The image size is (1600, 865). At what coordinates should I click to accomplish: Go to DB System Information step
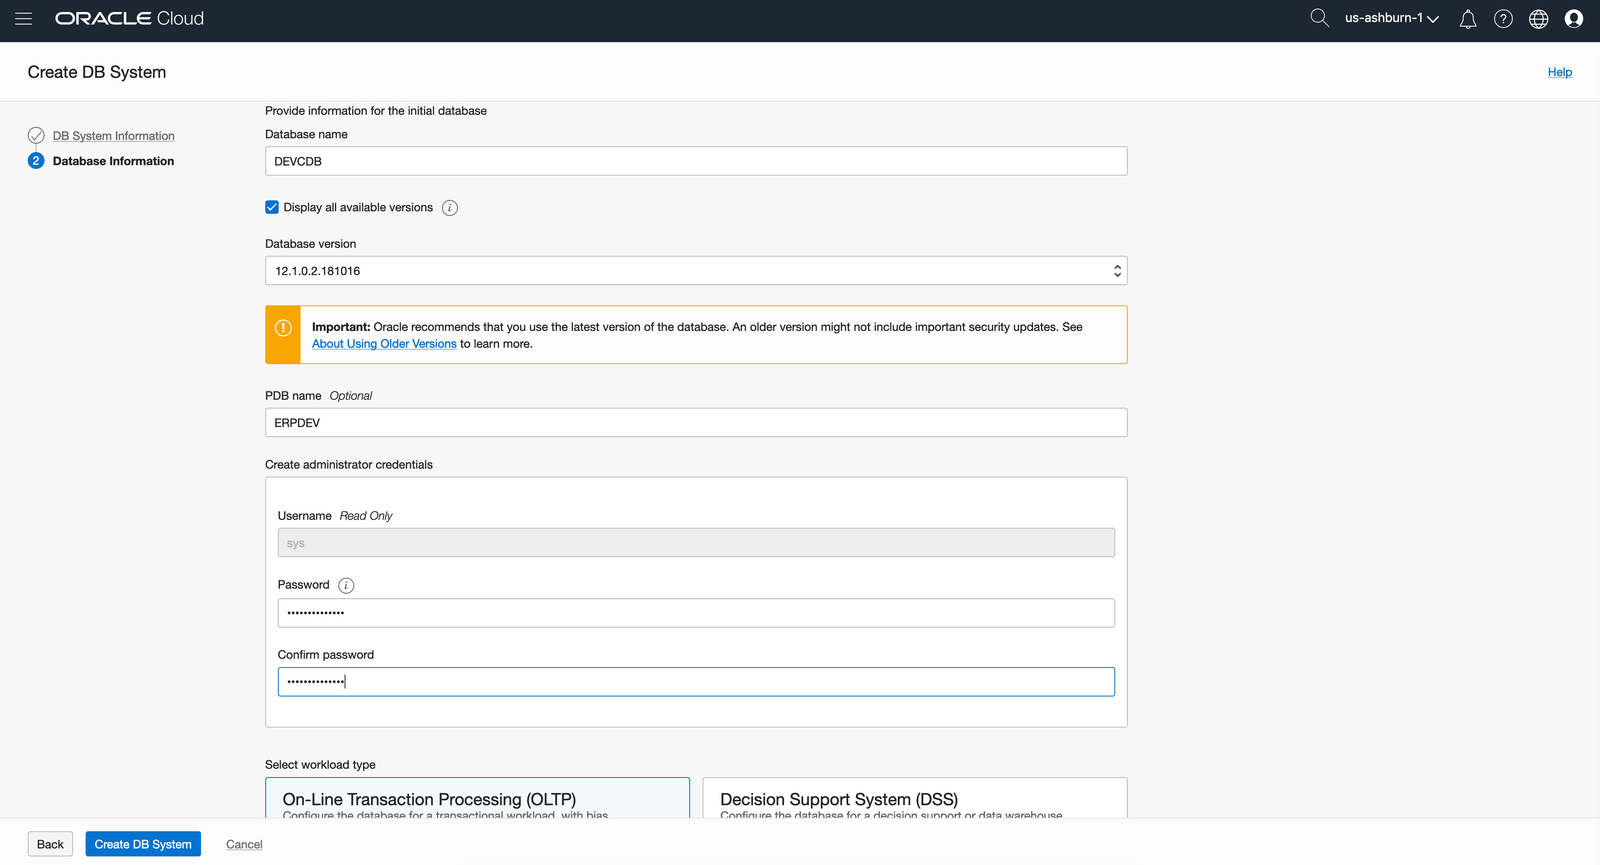pyautogui.click(x=113, y=136)
